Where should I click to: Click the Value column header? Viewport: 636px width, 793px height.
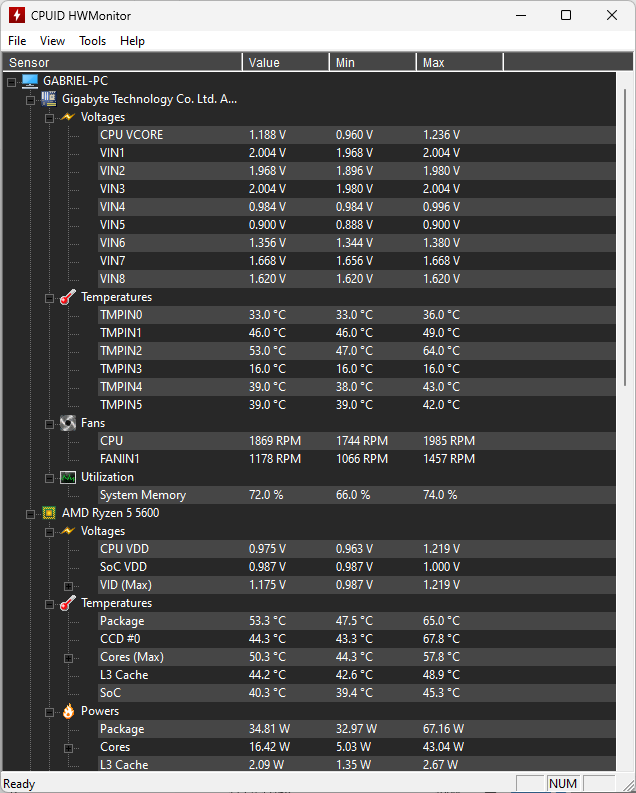(x=286, y=62)
